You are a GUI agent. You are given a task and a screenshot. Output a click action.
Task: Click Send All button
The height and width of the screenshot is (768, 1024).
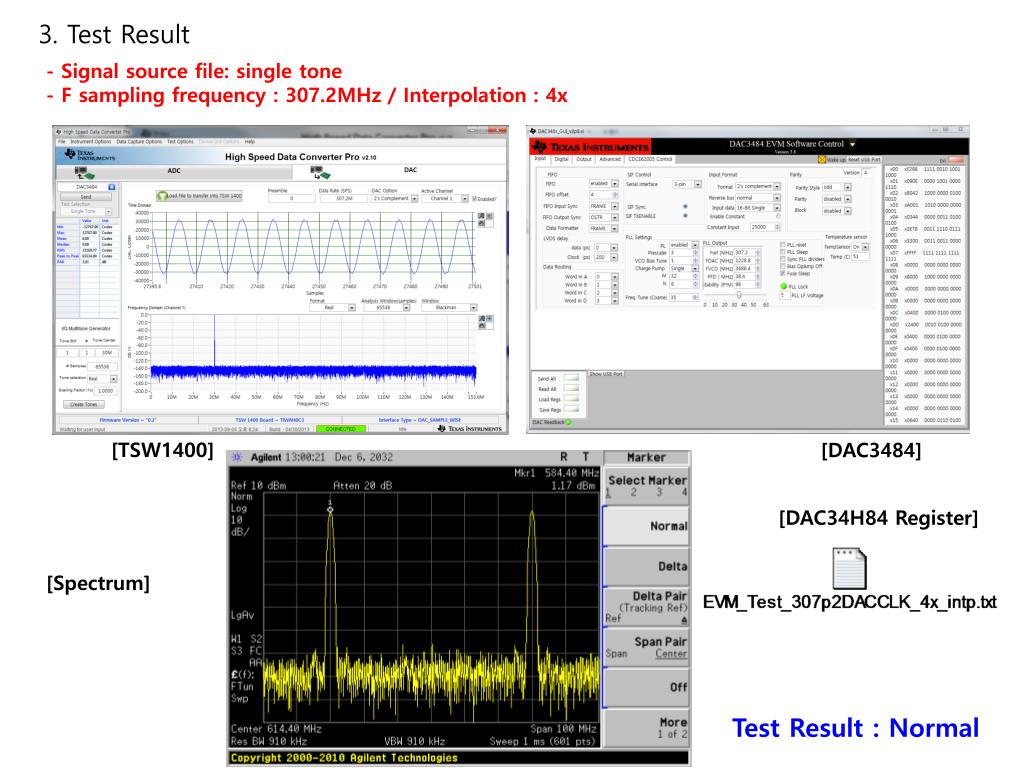coord(571,379)
